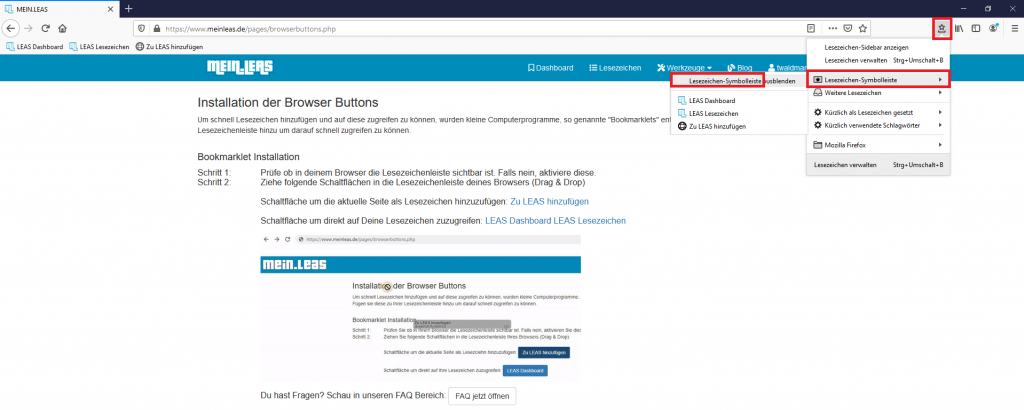This screenshot has width=1024, height=410.
Task: Click the FAQ jetzt öffnen button
Action: [x=482, y=395]
